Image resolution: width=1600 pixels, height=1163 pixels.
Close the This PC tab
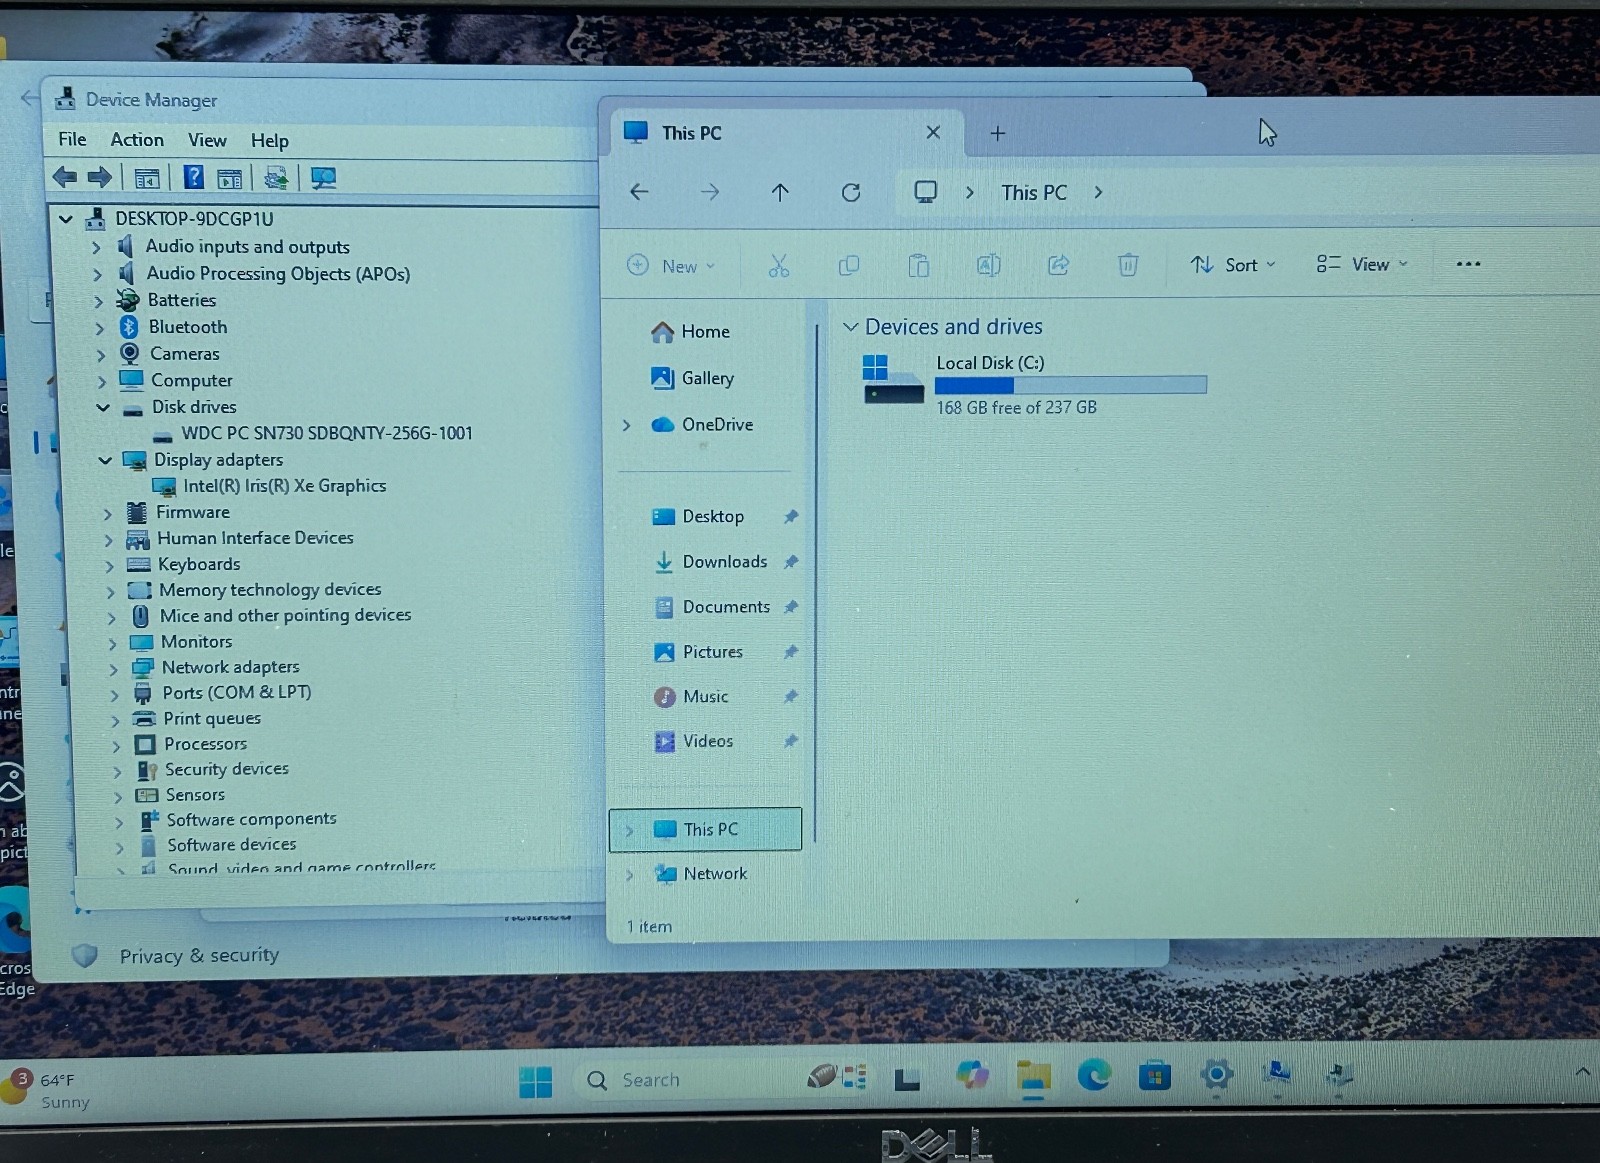pyautogui.click(x=933, y=132)
